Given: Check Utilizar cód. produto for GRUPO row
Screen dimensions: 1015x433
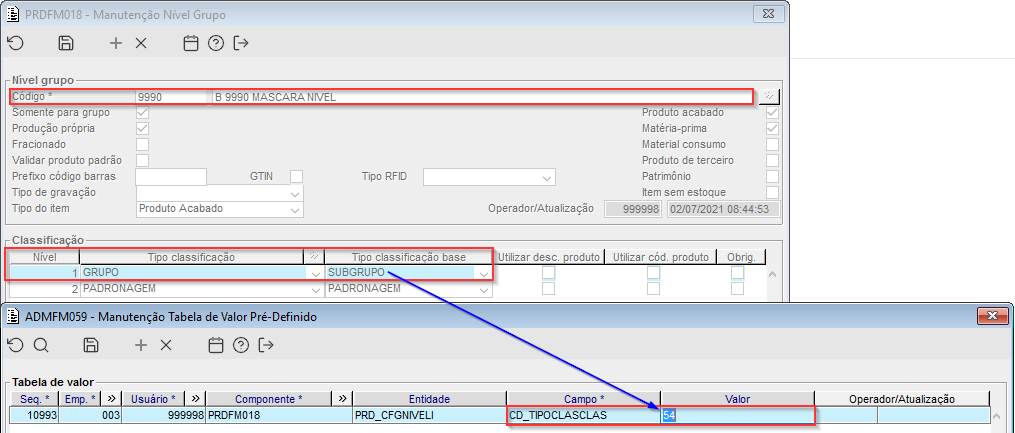Looking at the screenshot, I should pos(654,272).
